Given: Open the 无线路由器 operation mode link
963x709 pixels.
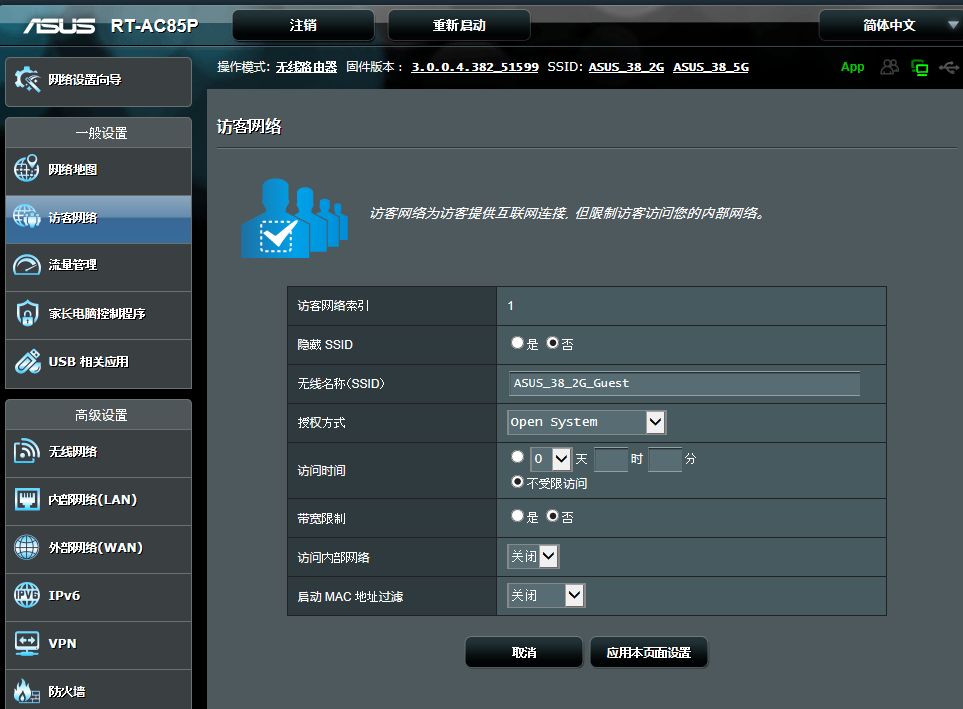Looking at the screenshot, I should click(306, 67).
